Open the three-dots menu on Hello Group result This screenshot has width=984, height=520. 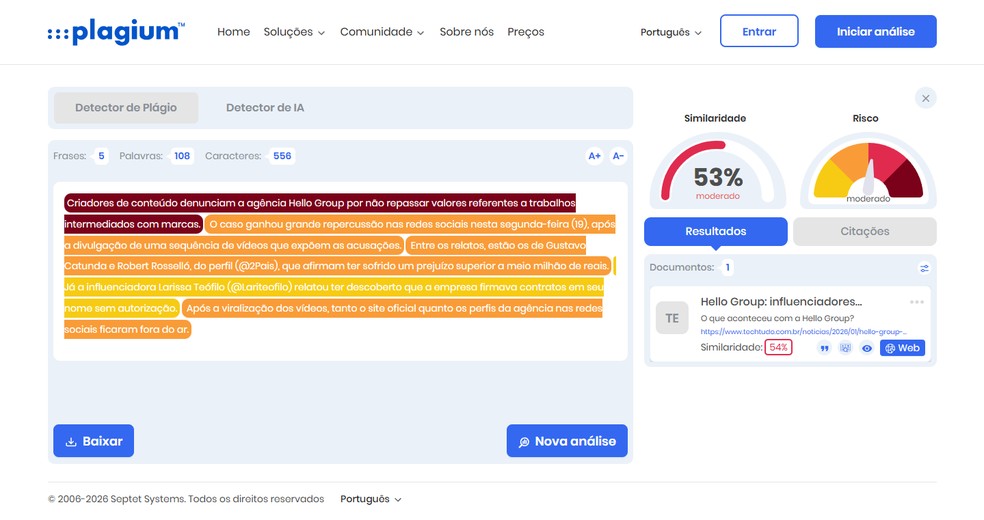917,302
